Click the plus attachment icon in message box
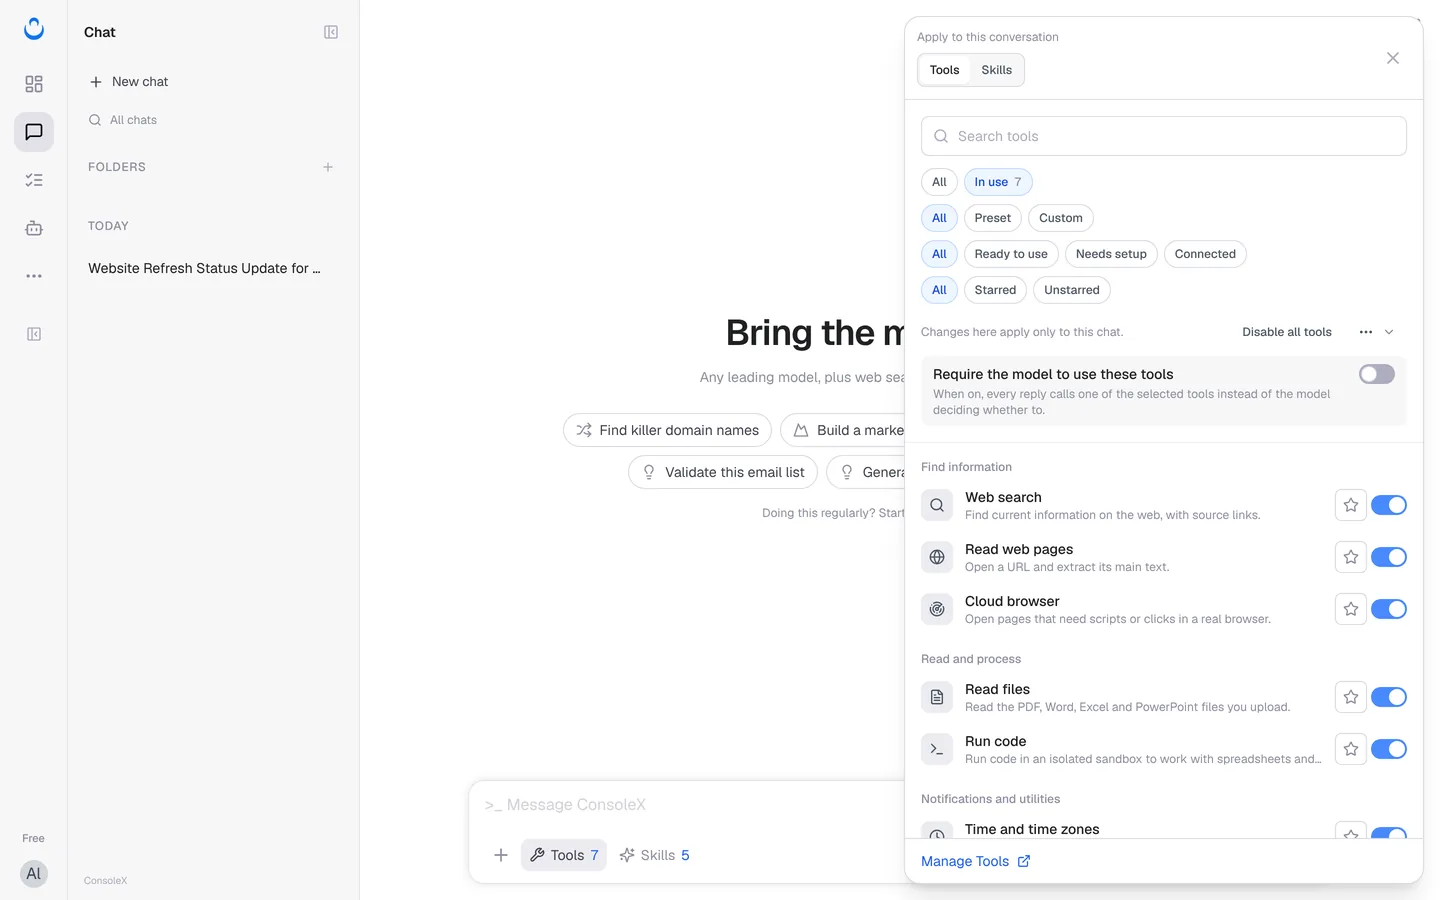Viewport: 1440px width, 900px height. tap(501, 855)
